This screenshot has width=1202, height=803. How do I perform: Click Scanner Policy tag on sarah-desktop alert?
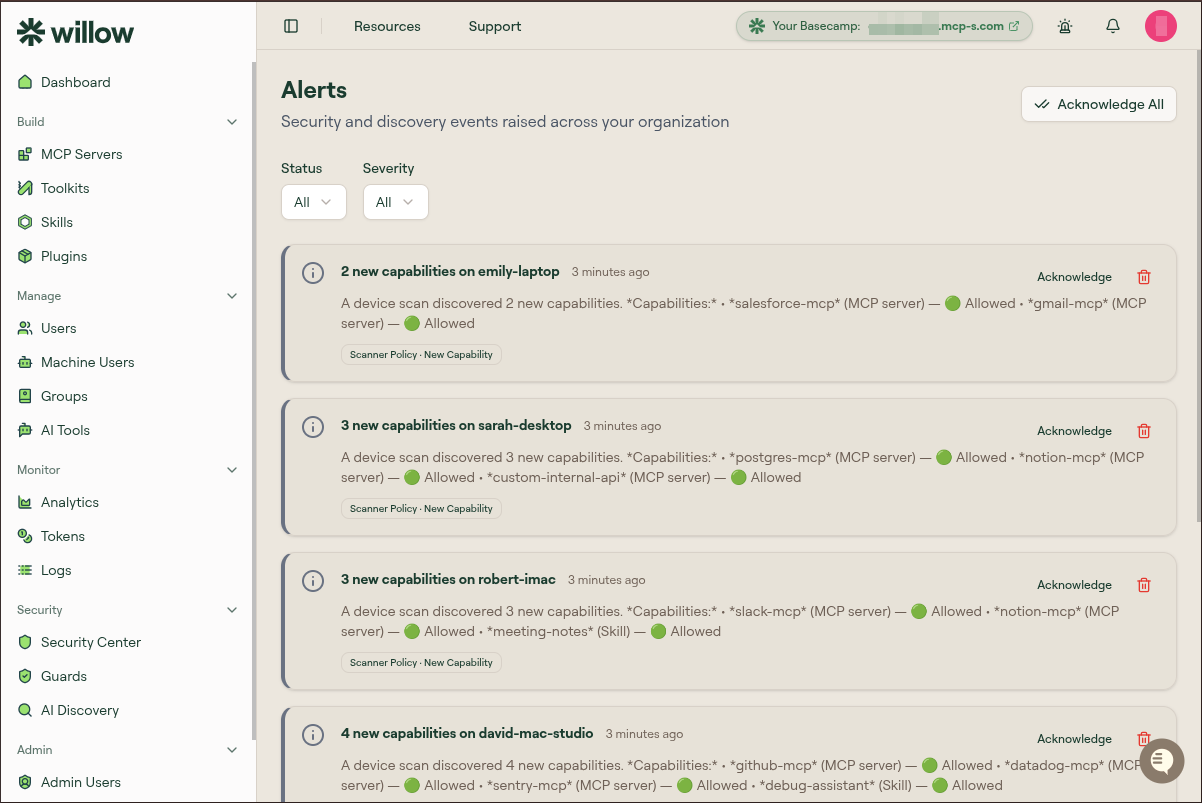[421, 508]
